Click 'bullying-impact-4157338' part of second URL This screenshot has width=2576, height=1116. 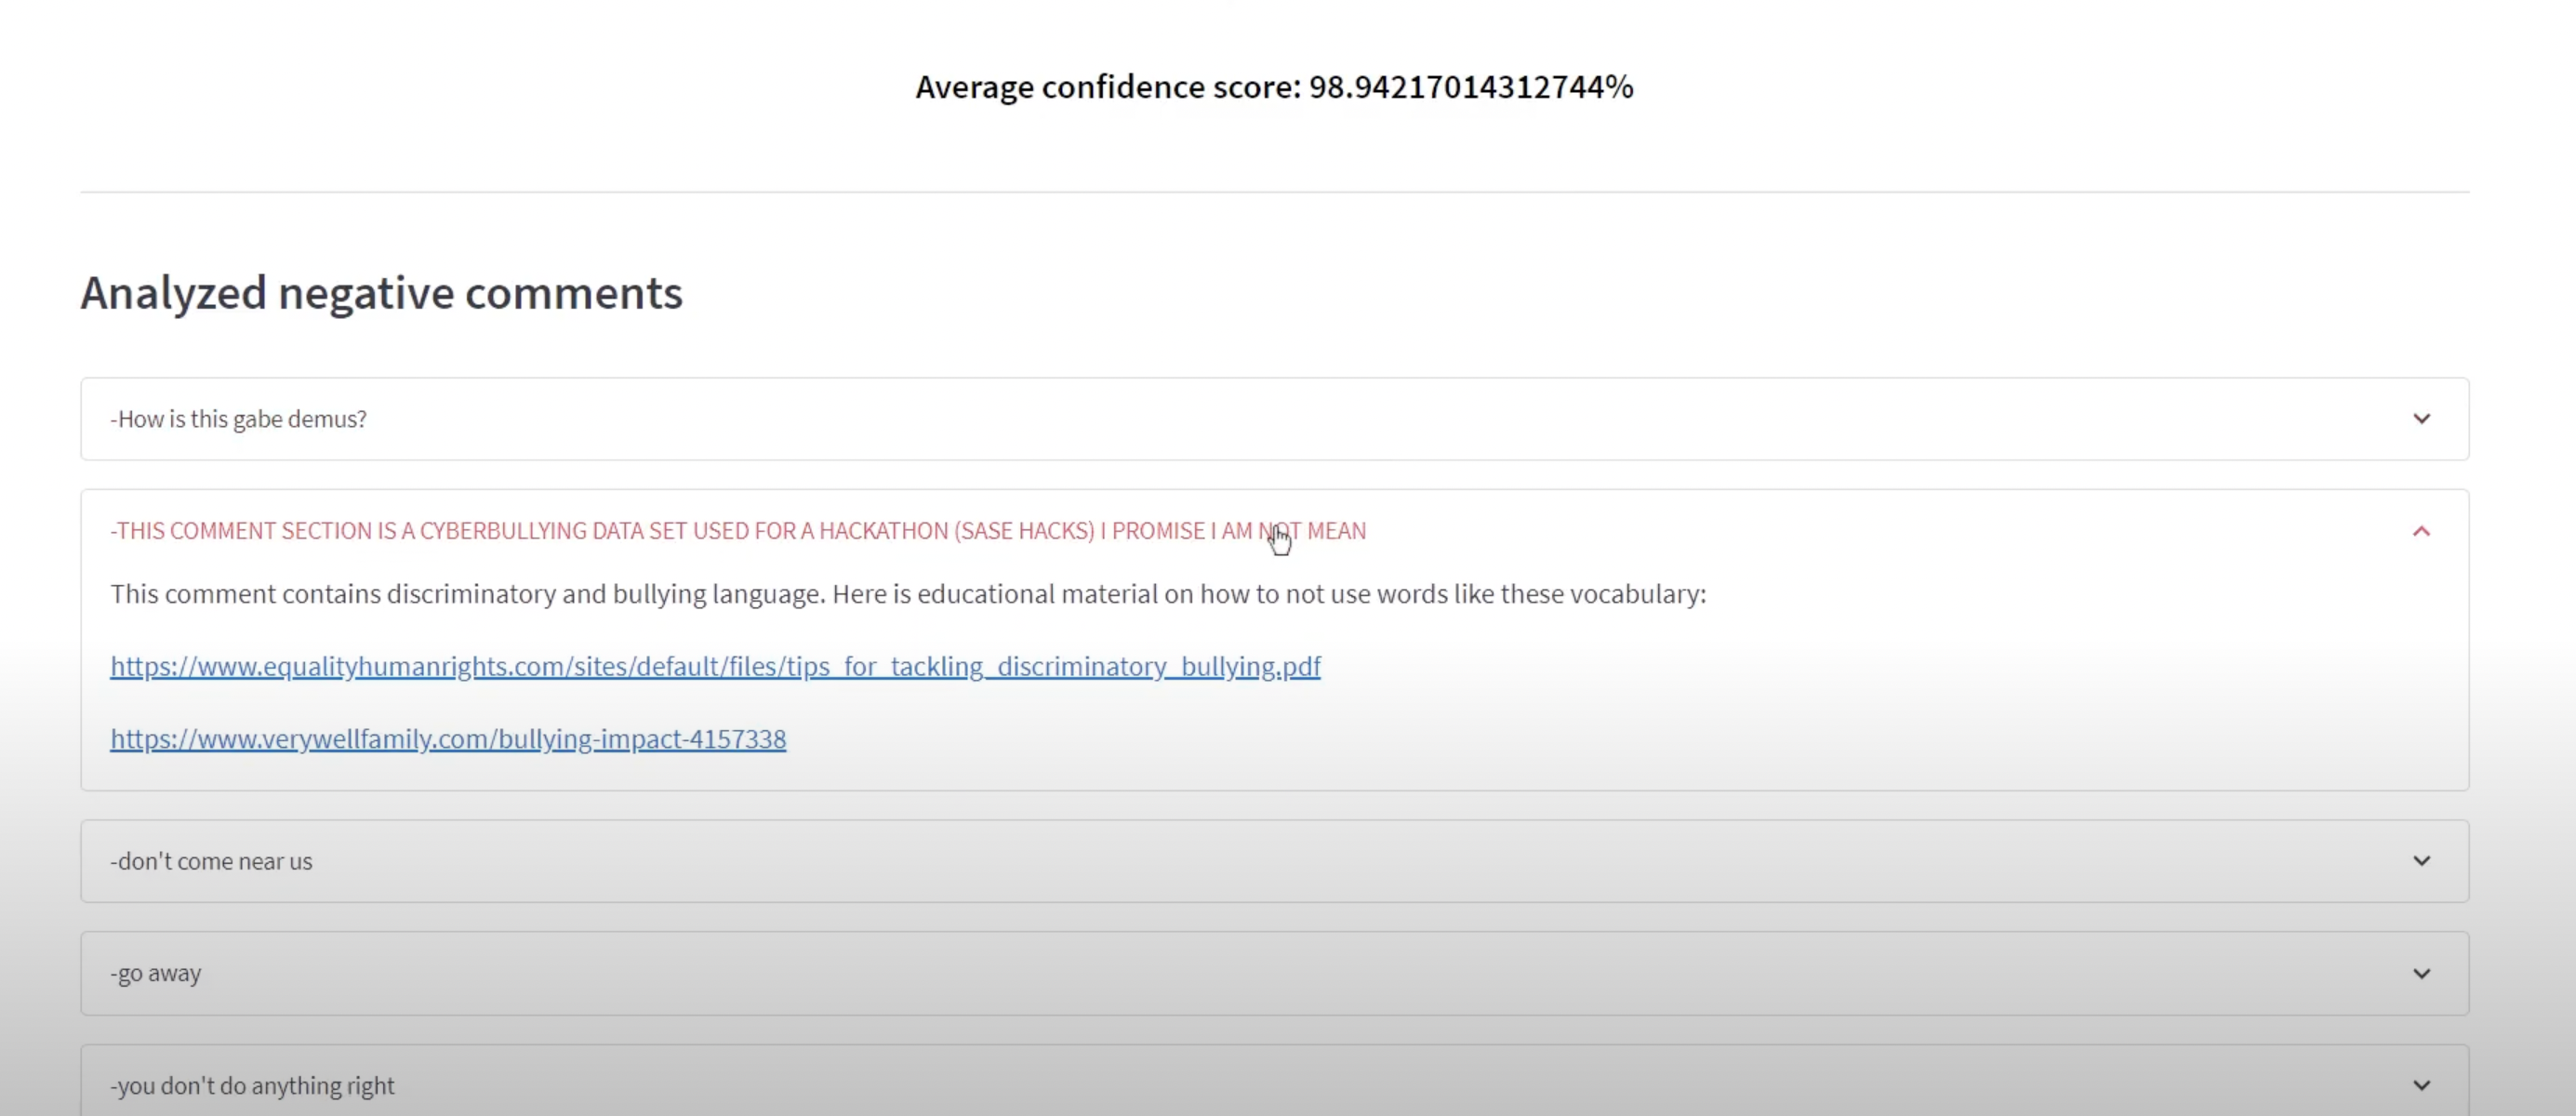(x=642, y=739)
